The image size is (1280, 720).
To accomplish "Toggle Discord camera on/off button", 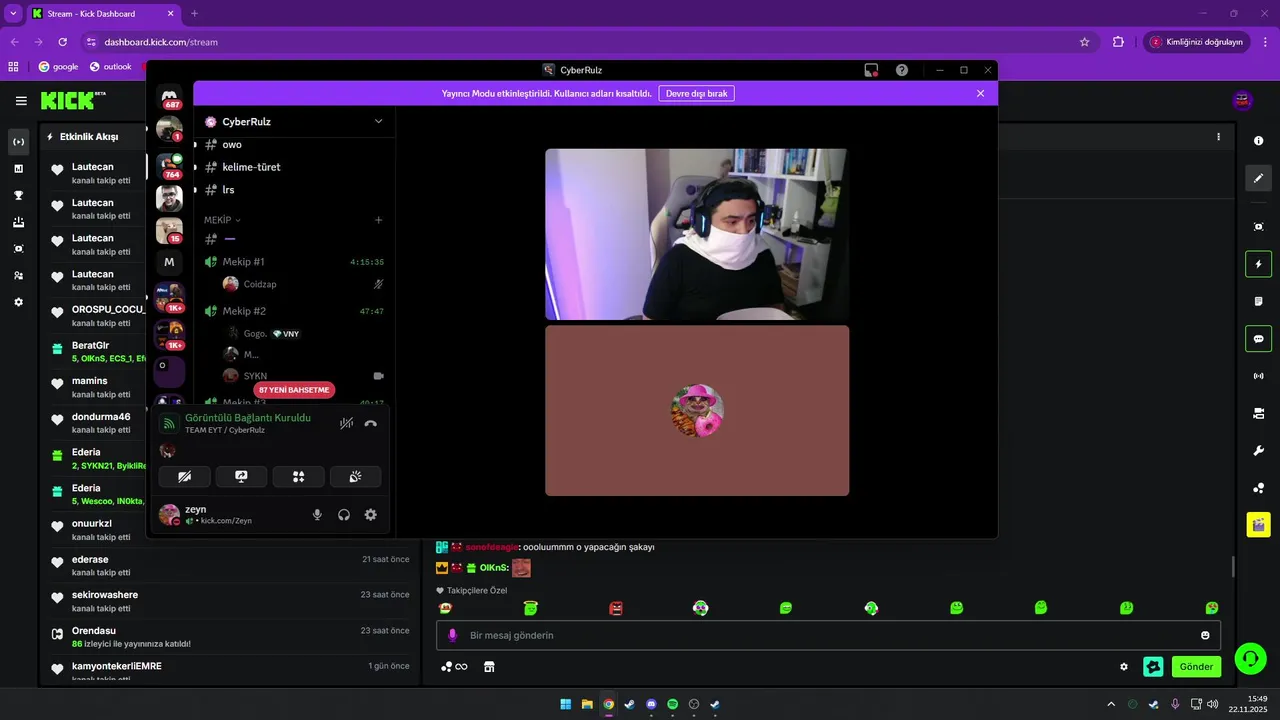I will click(185, 477).
